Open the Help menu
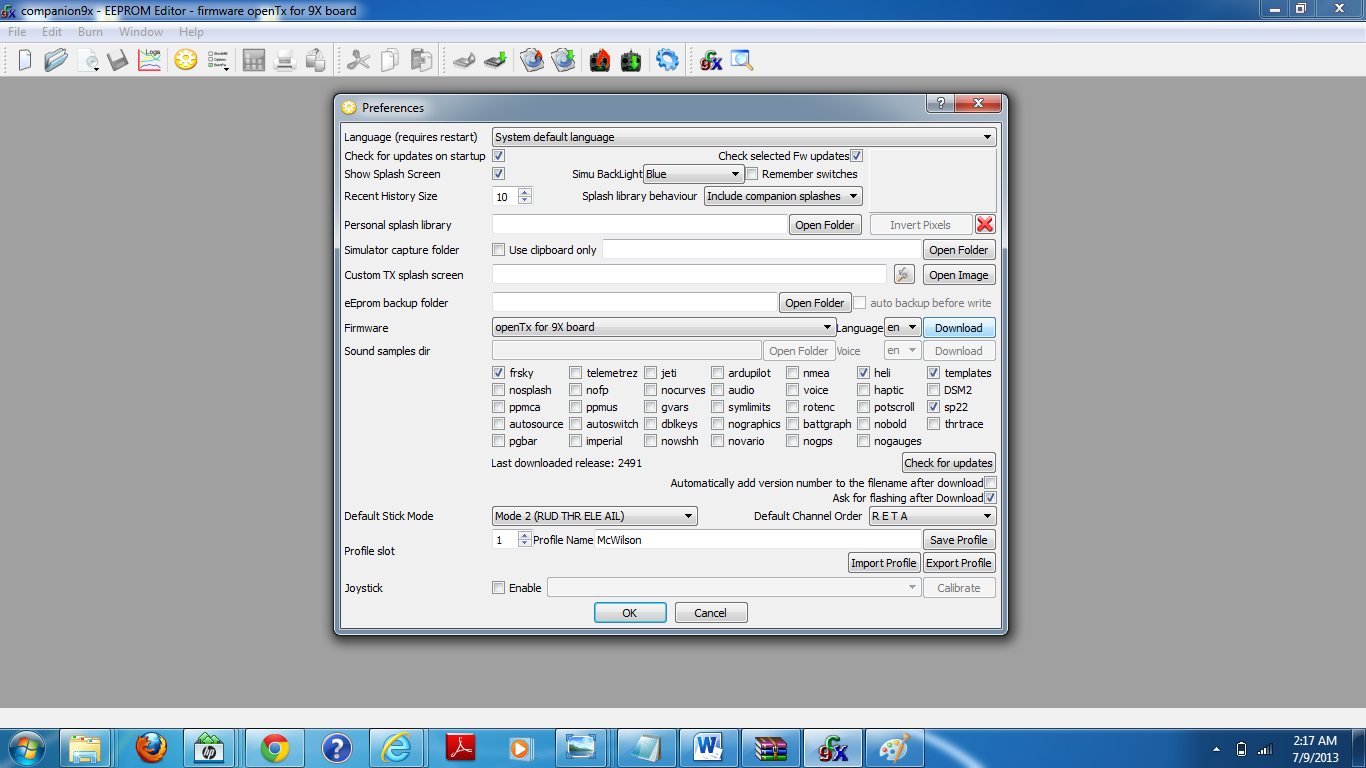 pyautogui.click(x=191, y=32)
